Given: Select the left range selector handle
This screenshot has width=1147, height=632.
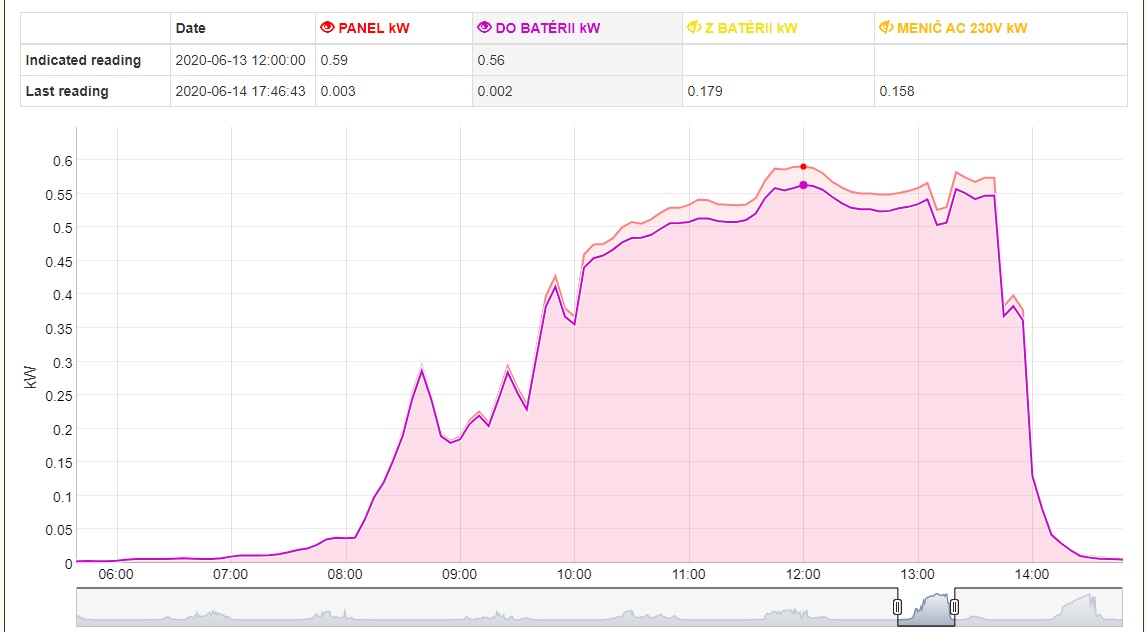Looking at the screenshot, I should tap(898, 606).
